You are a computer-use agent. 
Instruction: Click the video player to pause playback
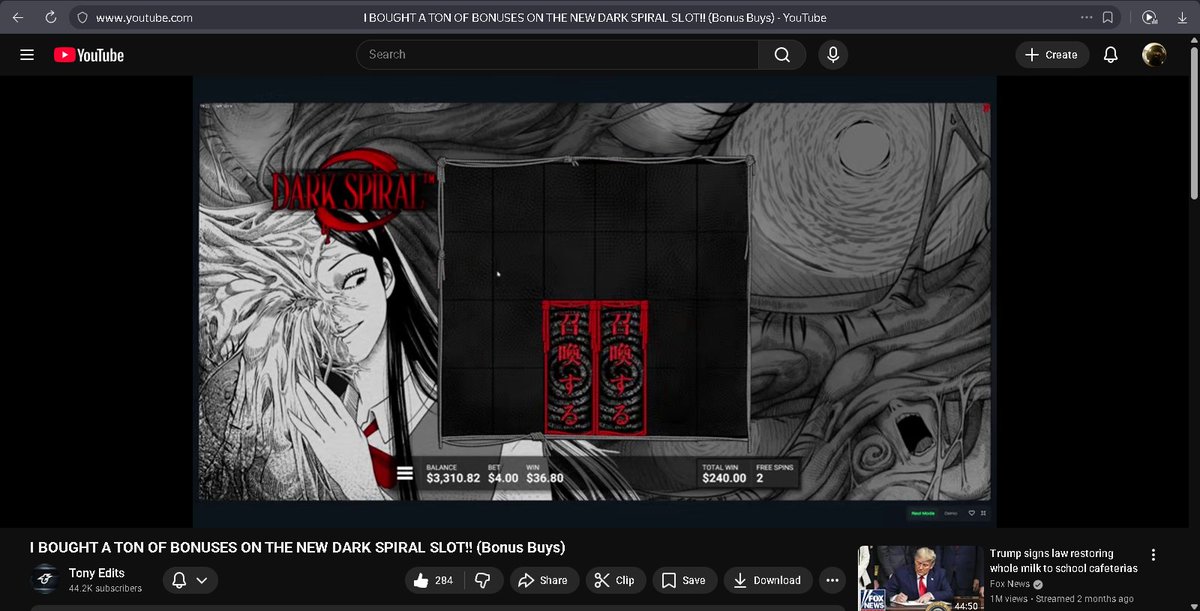tap(594, 300)
